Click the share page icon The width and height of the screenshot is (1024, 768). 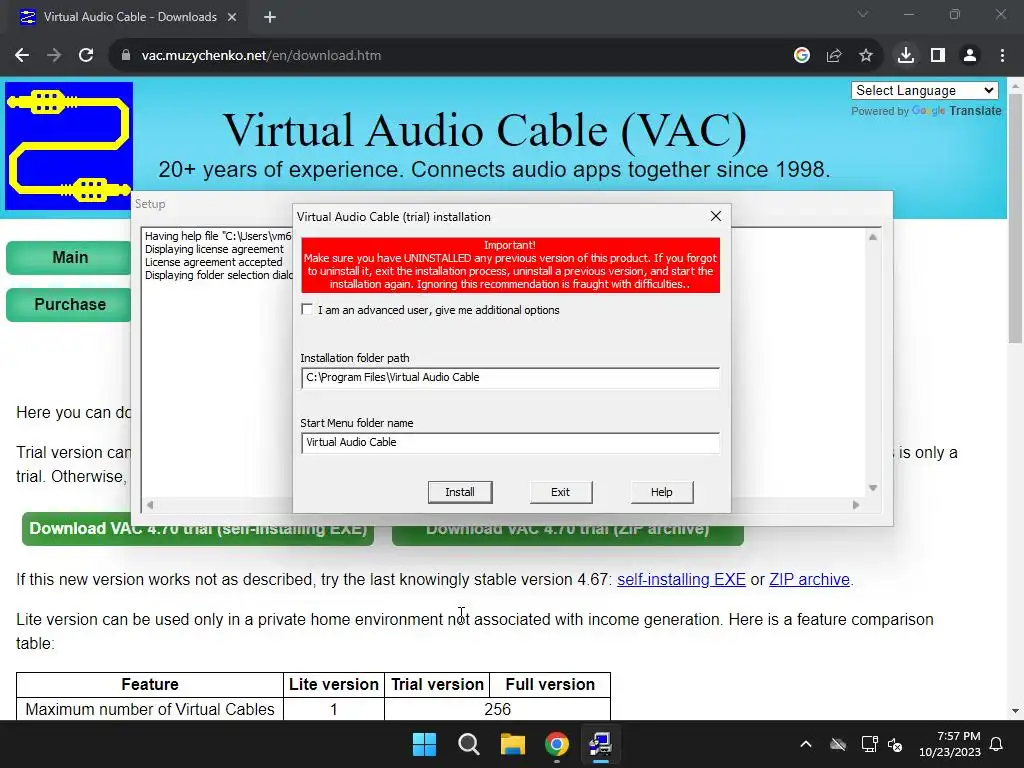coord(834,56)
